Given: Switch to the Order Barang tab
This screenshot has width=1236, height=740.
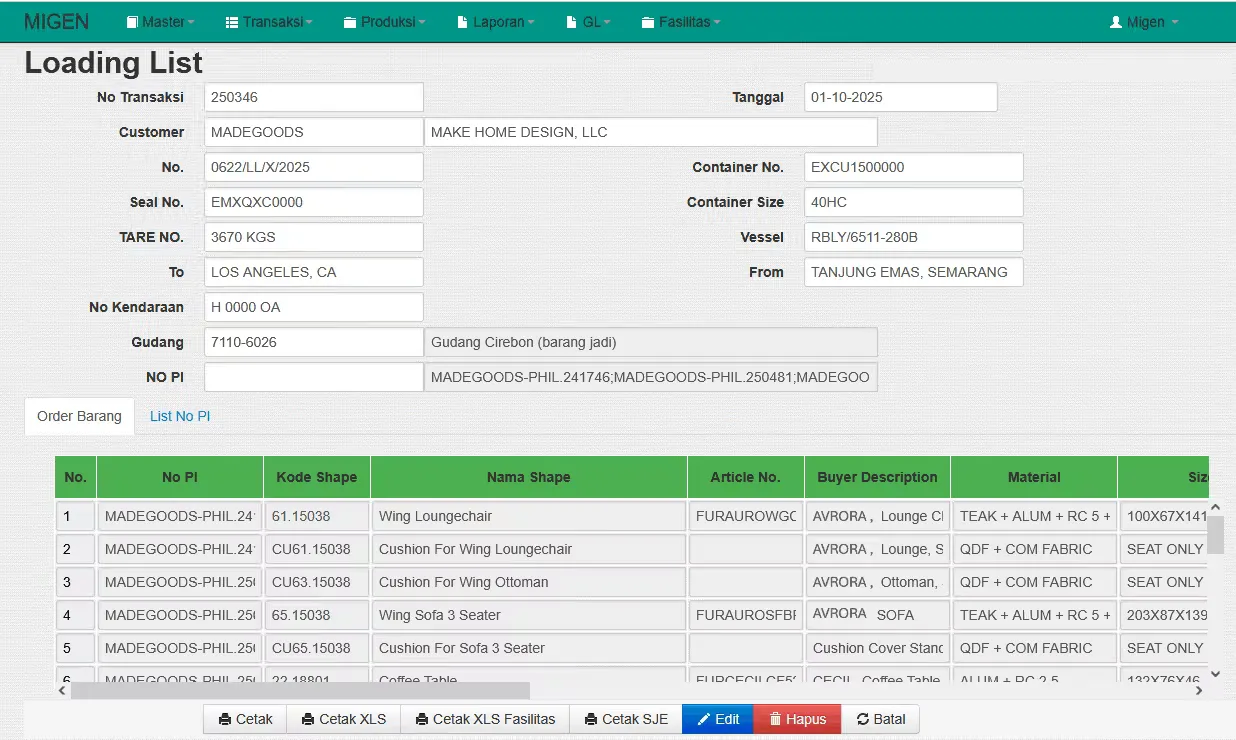Looking at the screenshot, I should (79, 416).
